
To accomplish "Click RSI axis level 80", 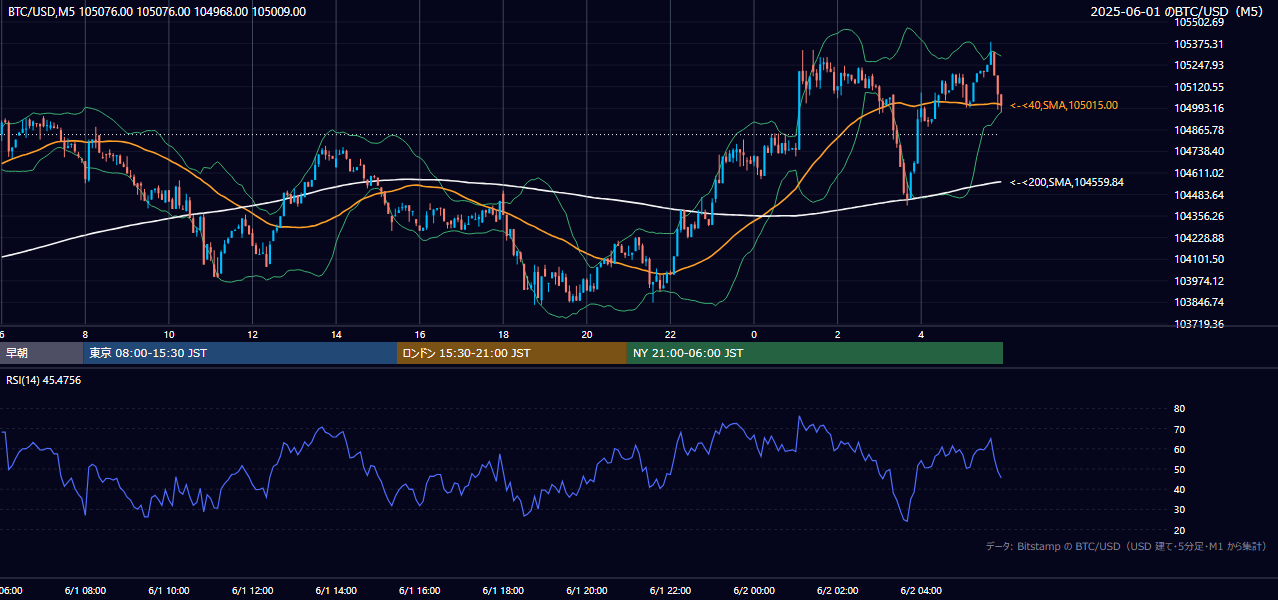I will [1179, 409].
